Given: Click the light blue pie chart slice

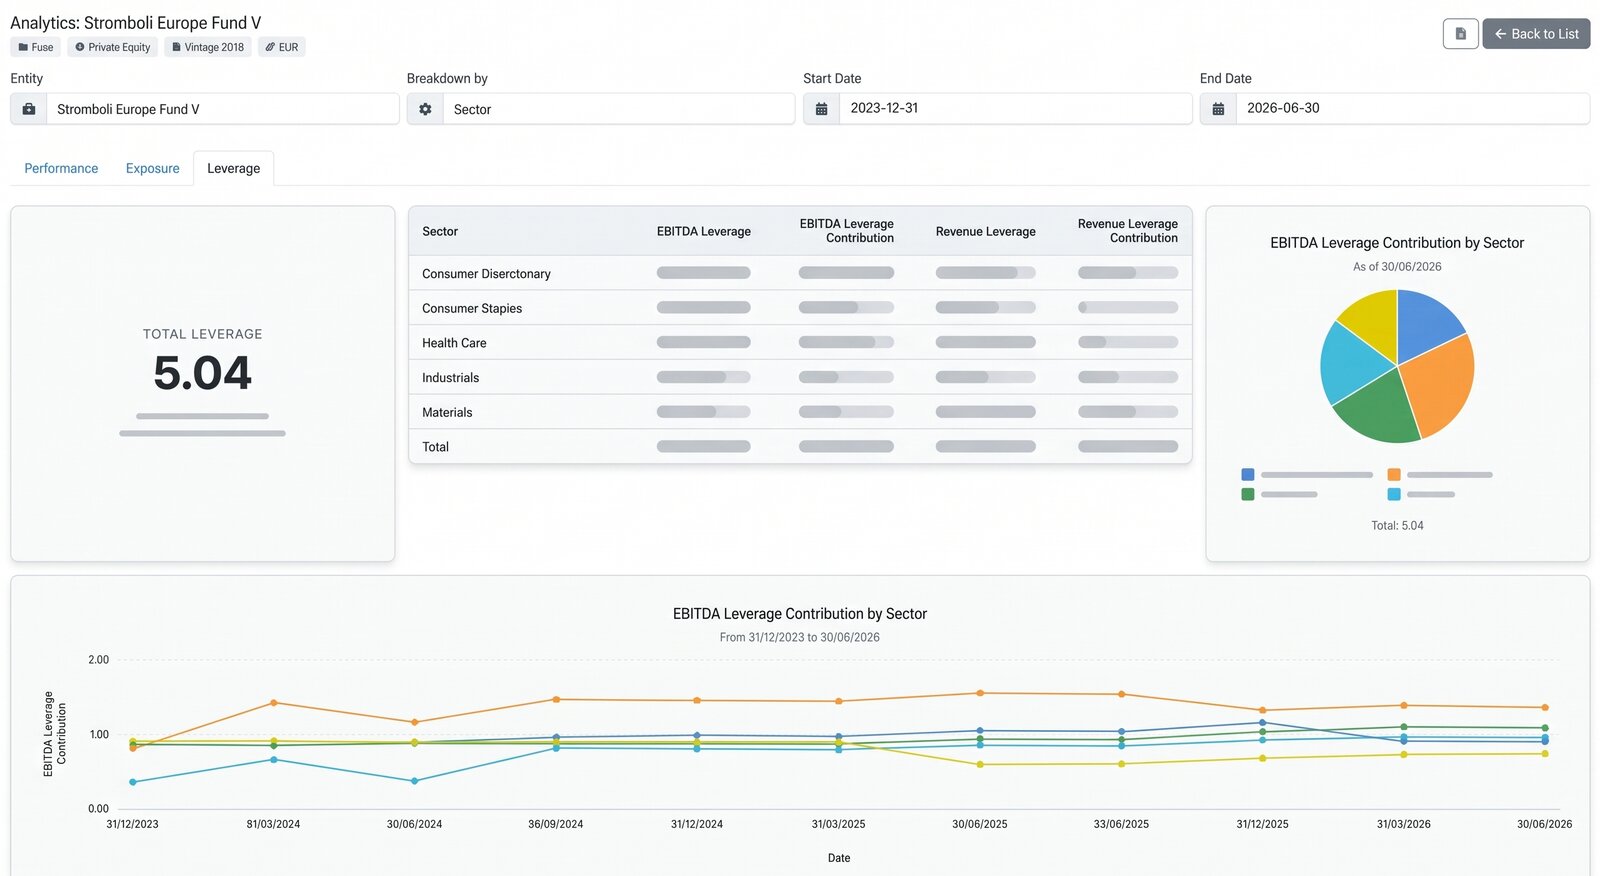Looking at the screenshot, I should pyautogui.click(x=1352, y=365).
